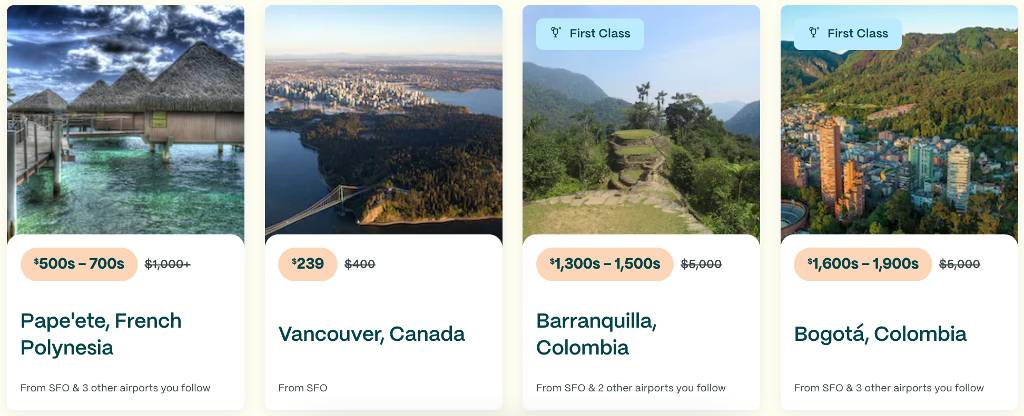Click "From SFO" under Vancouver
The height and width of the screenshot is (416, 1024).
303,388
